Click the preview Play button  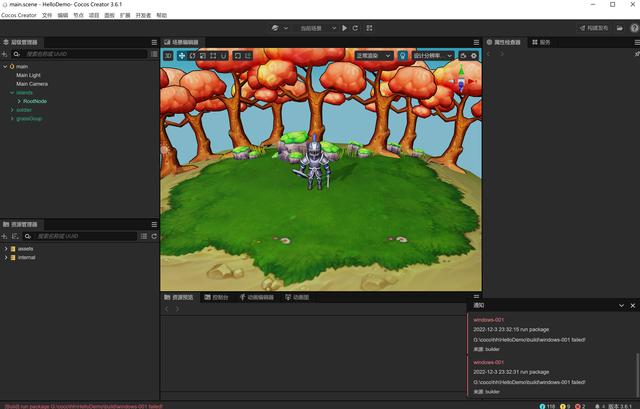344,28
